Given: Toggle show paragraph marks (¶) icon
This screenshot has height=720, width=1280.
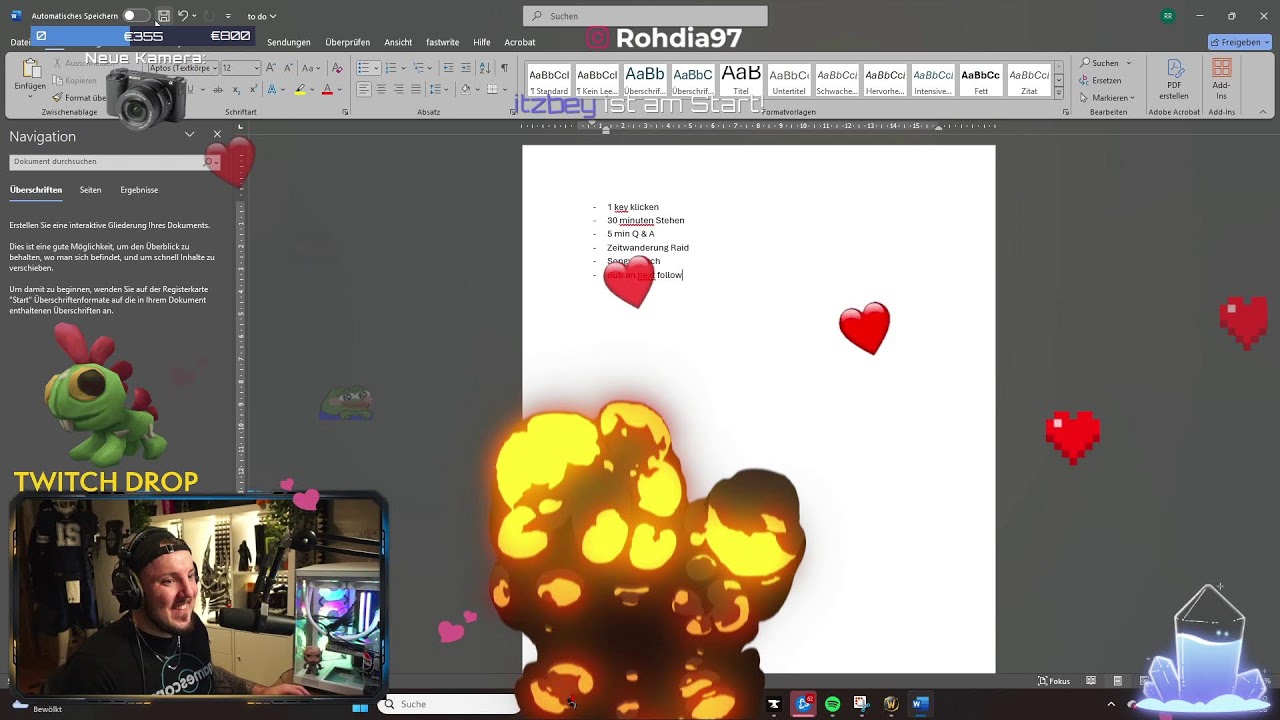Looking at the screenshot, I should click(x=504, y=68).
